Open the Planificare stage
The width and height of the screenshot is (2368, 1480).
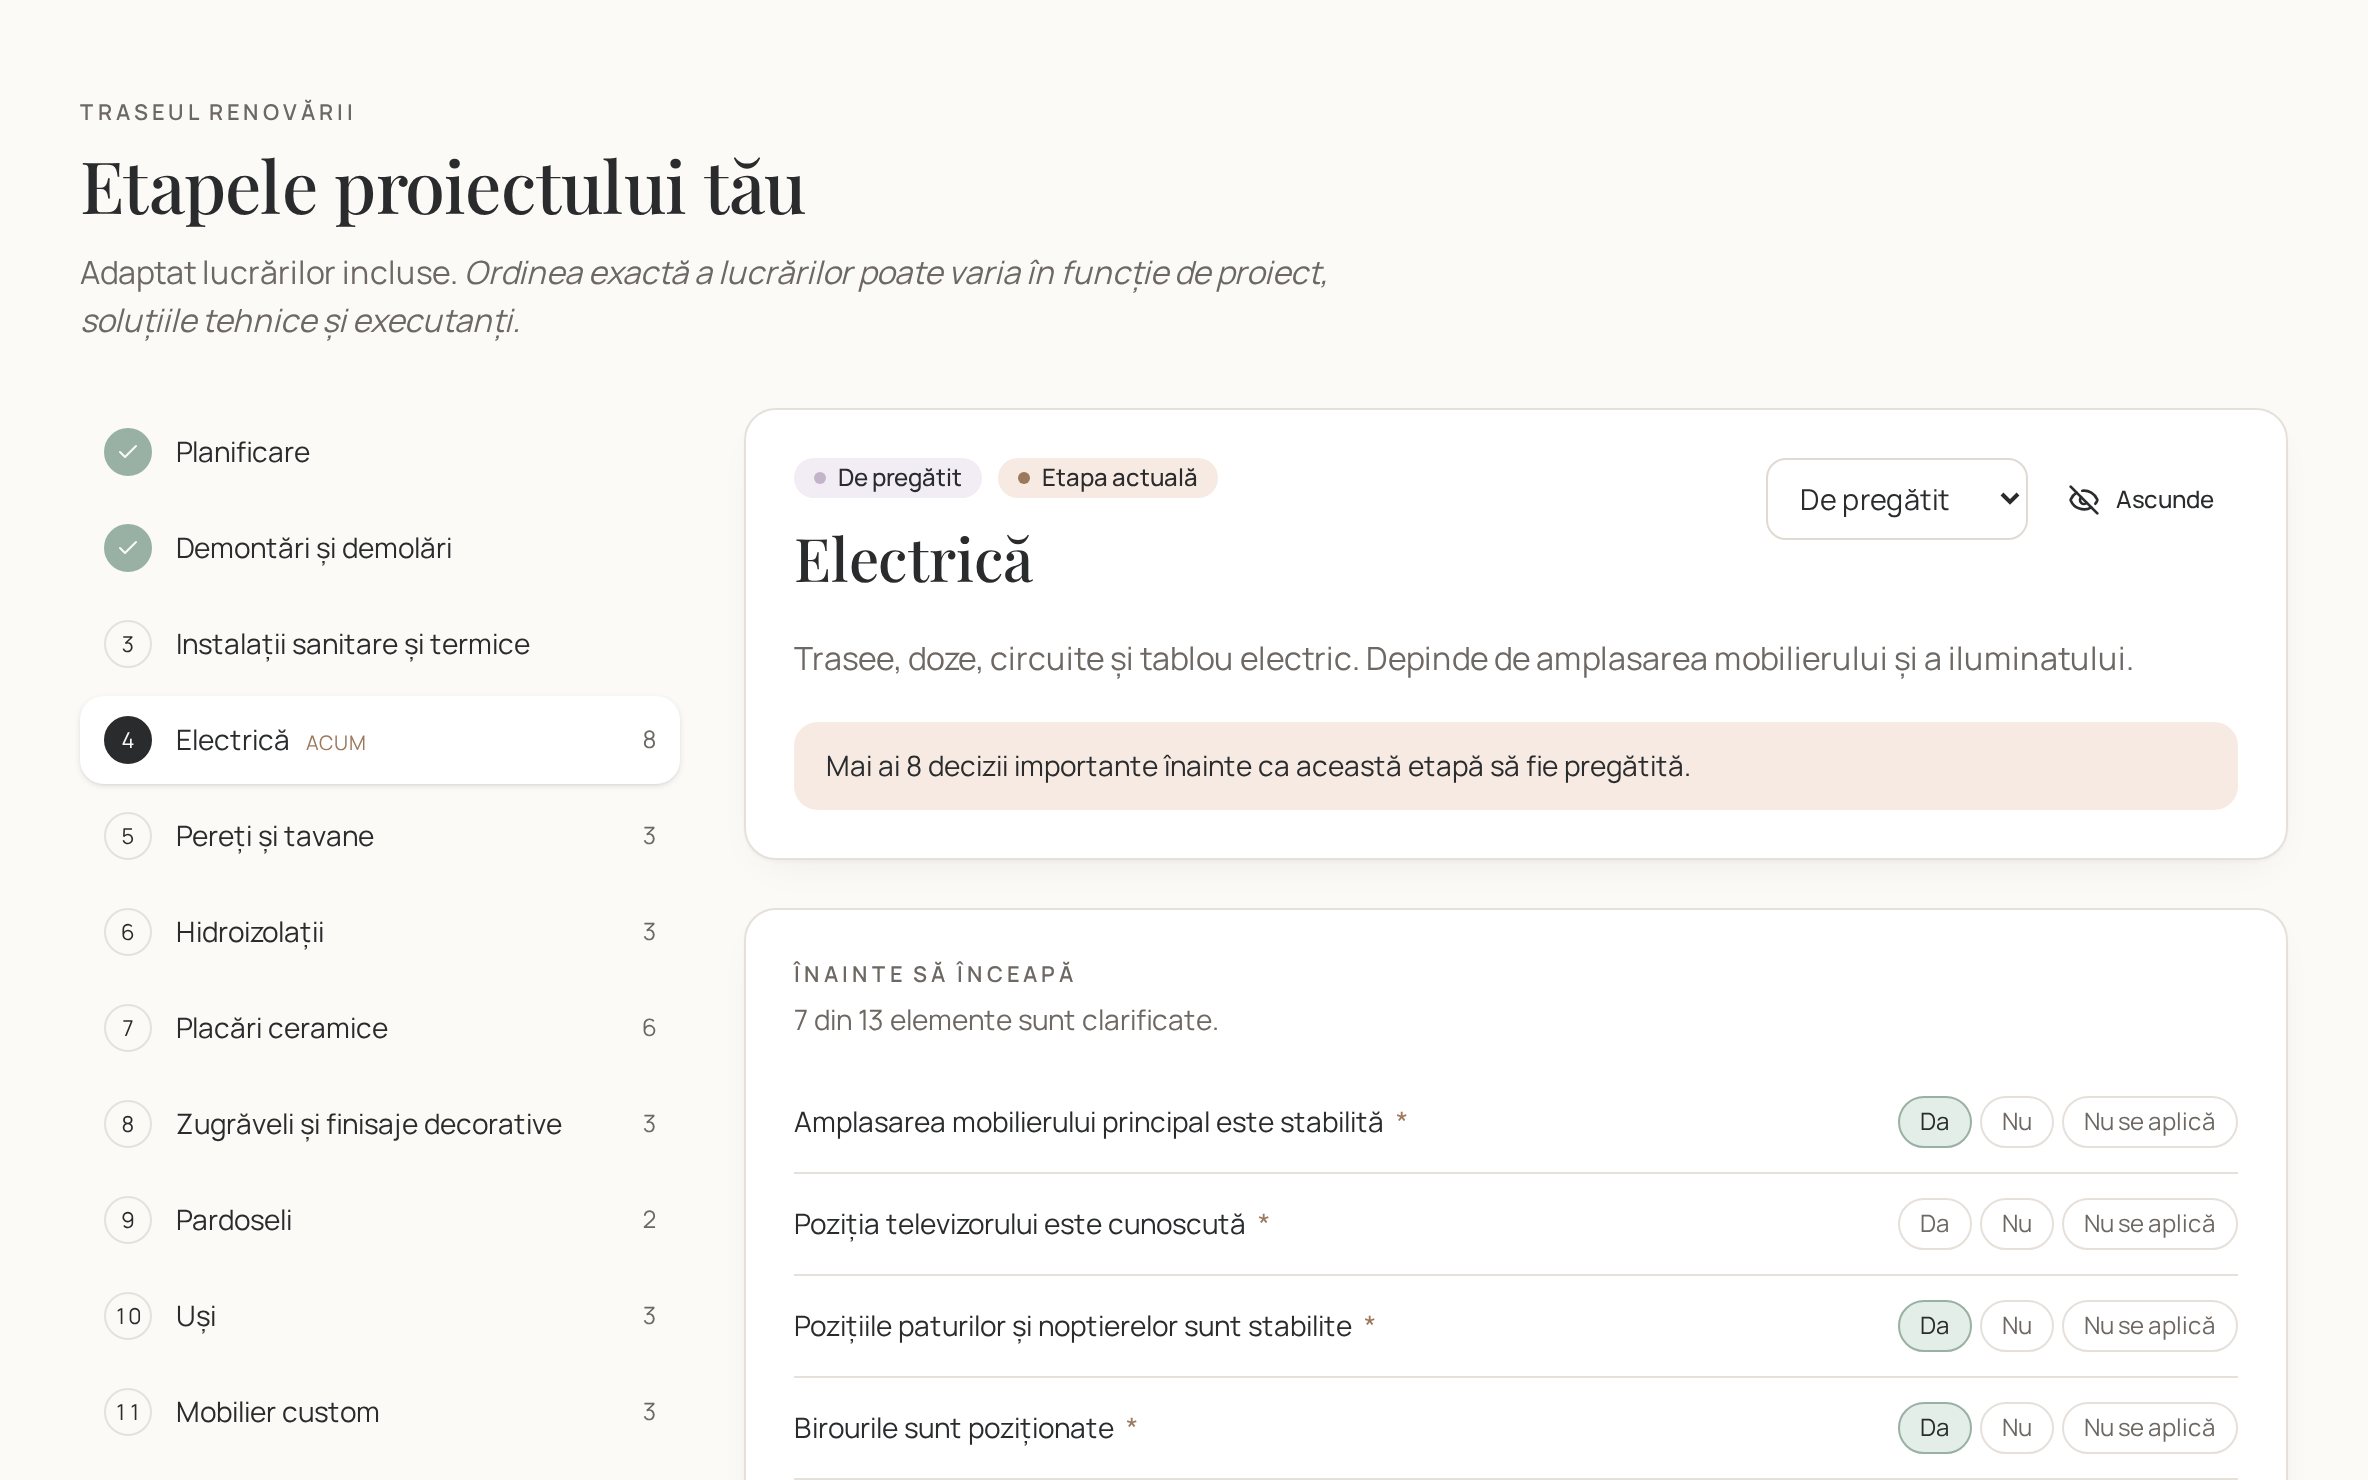[380, 452]
